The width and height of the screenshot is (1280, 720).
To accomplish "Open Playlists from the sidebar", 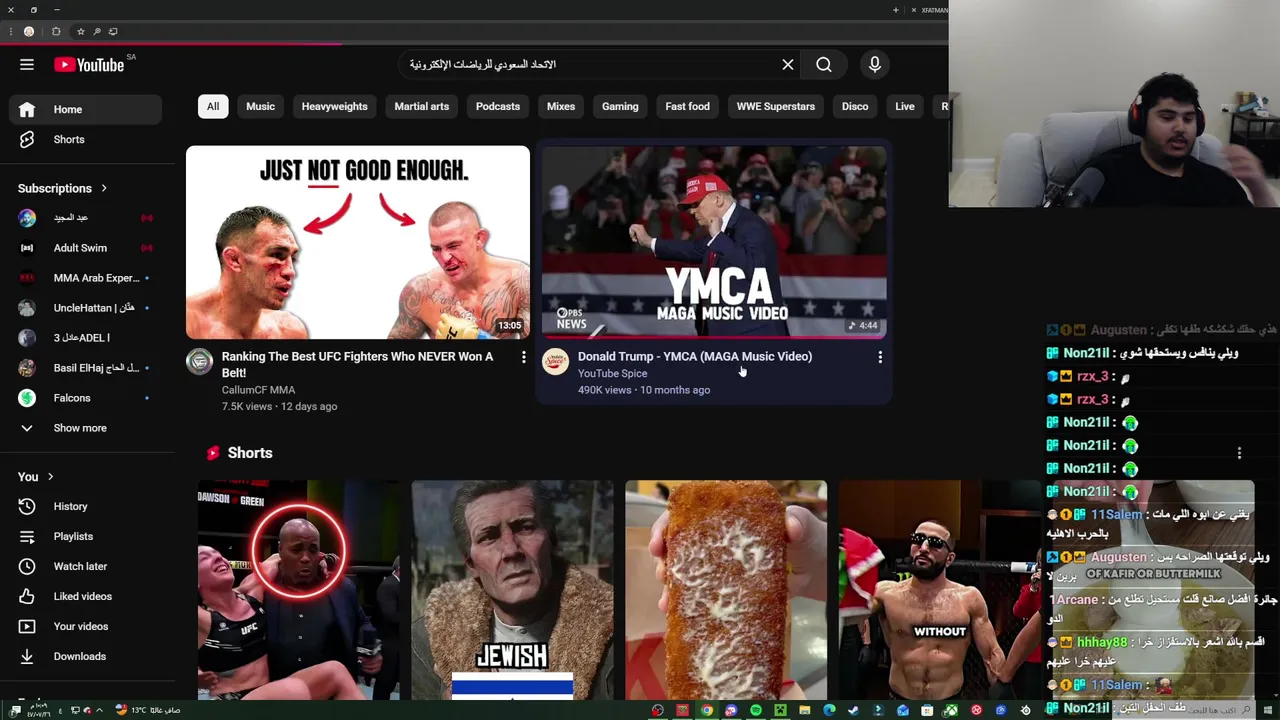I will click(85, 536).
